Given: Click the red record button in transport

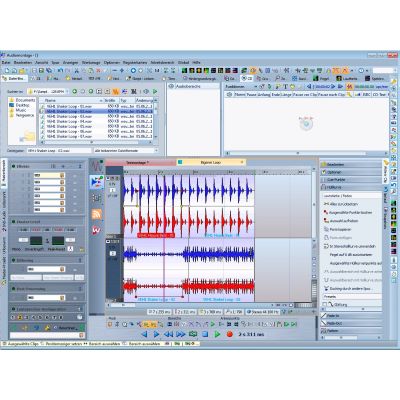Looking at the screenshot, I should pyautogui.click(x=229, y=334).
